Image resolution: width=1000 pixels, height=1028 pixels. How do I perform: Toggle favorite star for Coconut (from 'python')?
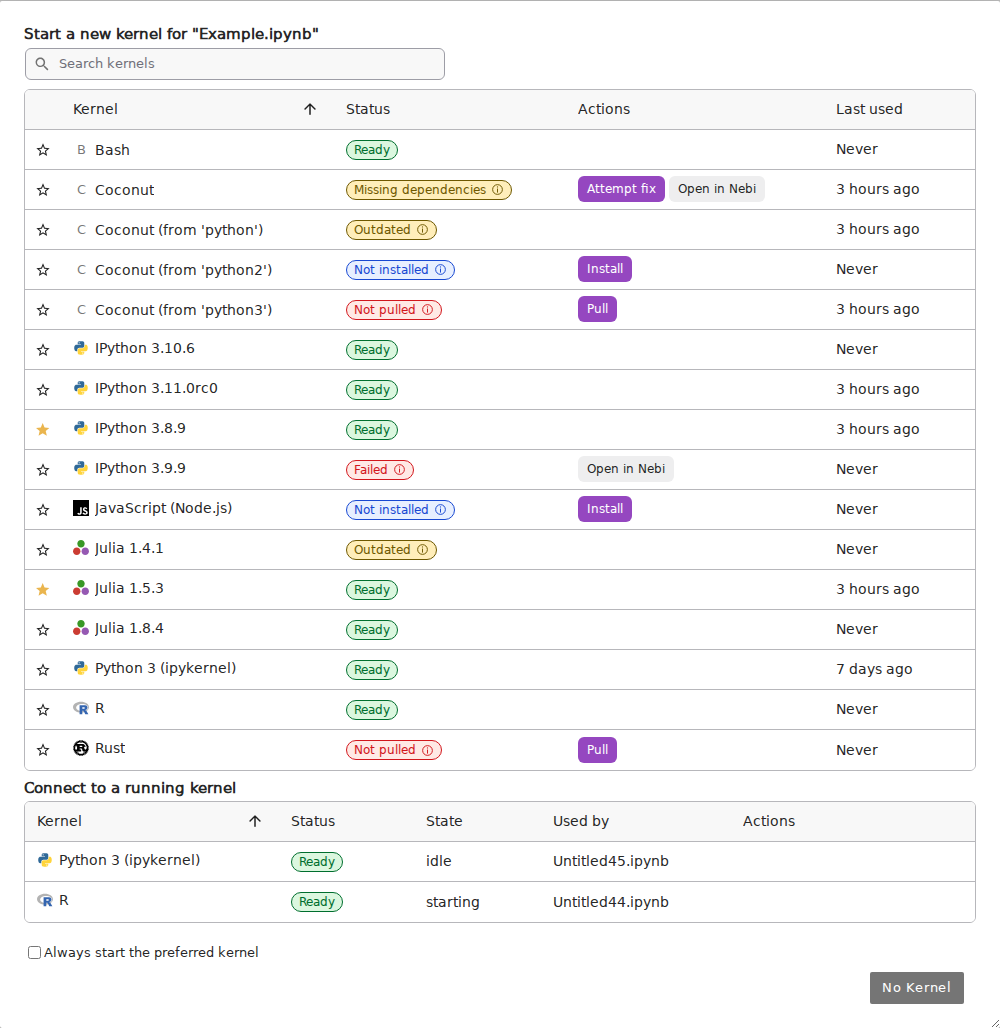pyautogui.click(x=43, y=230)
